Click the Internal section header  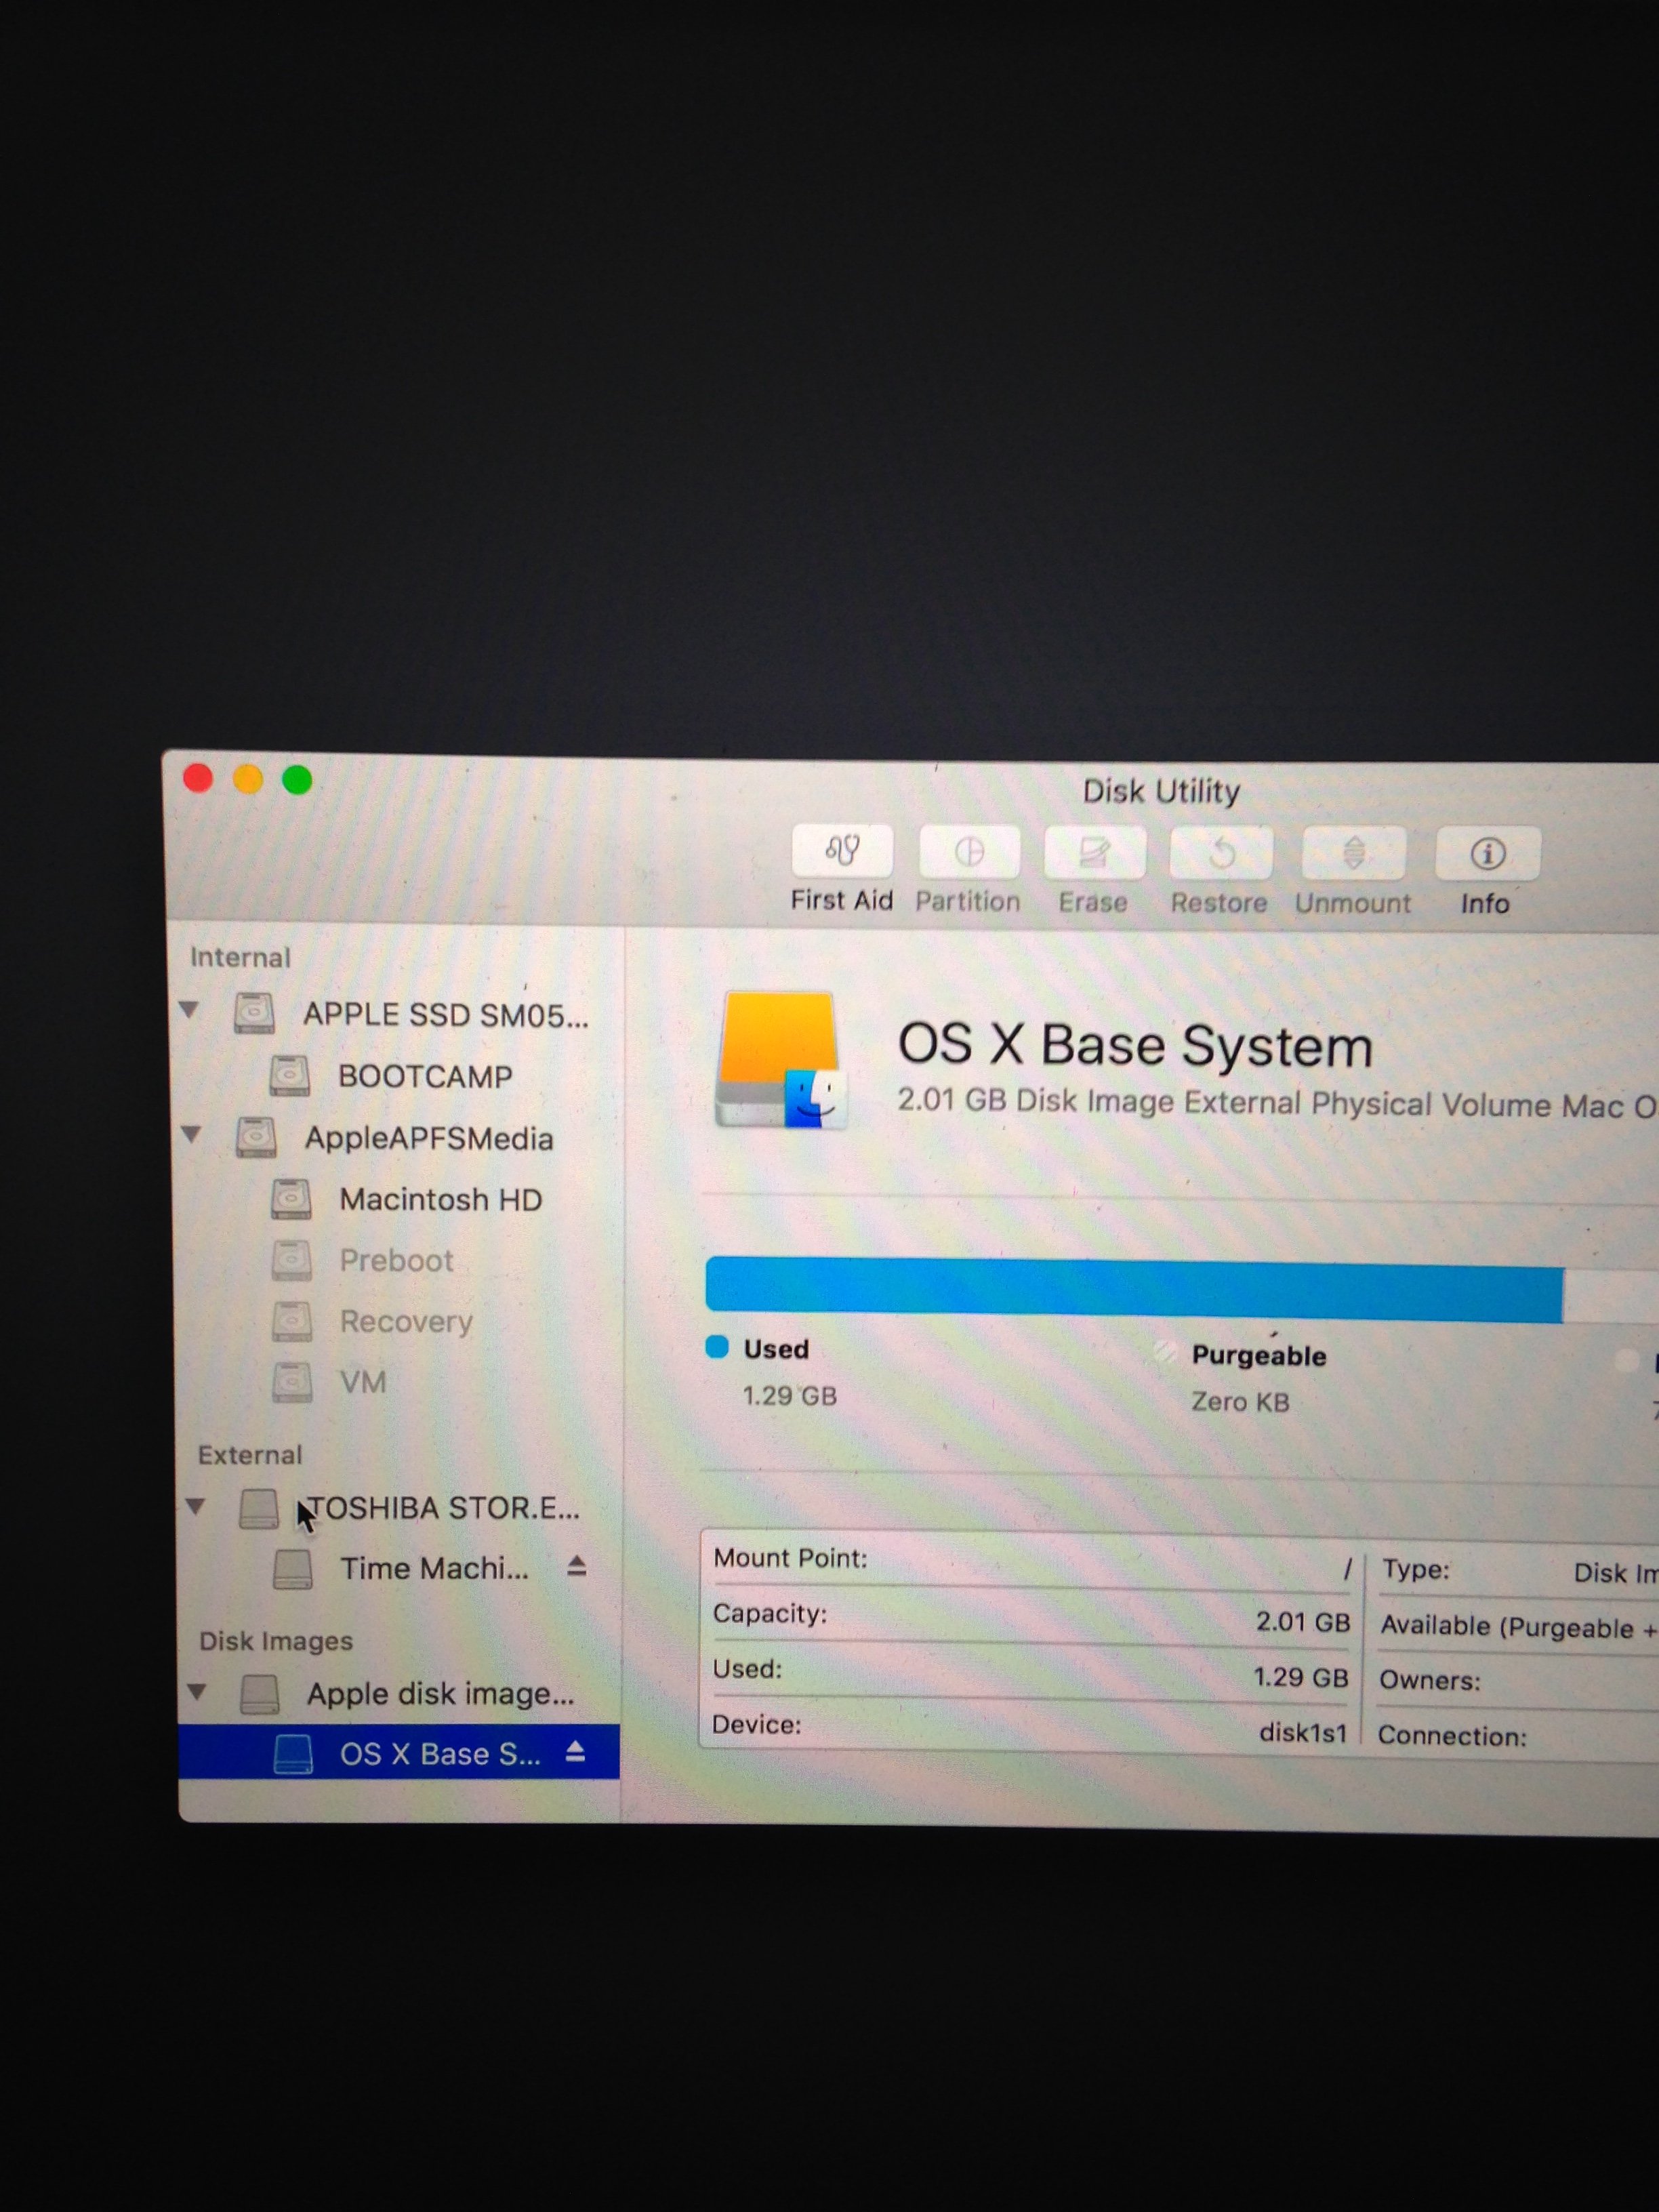coord(240,957)
